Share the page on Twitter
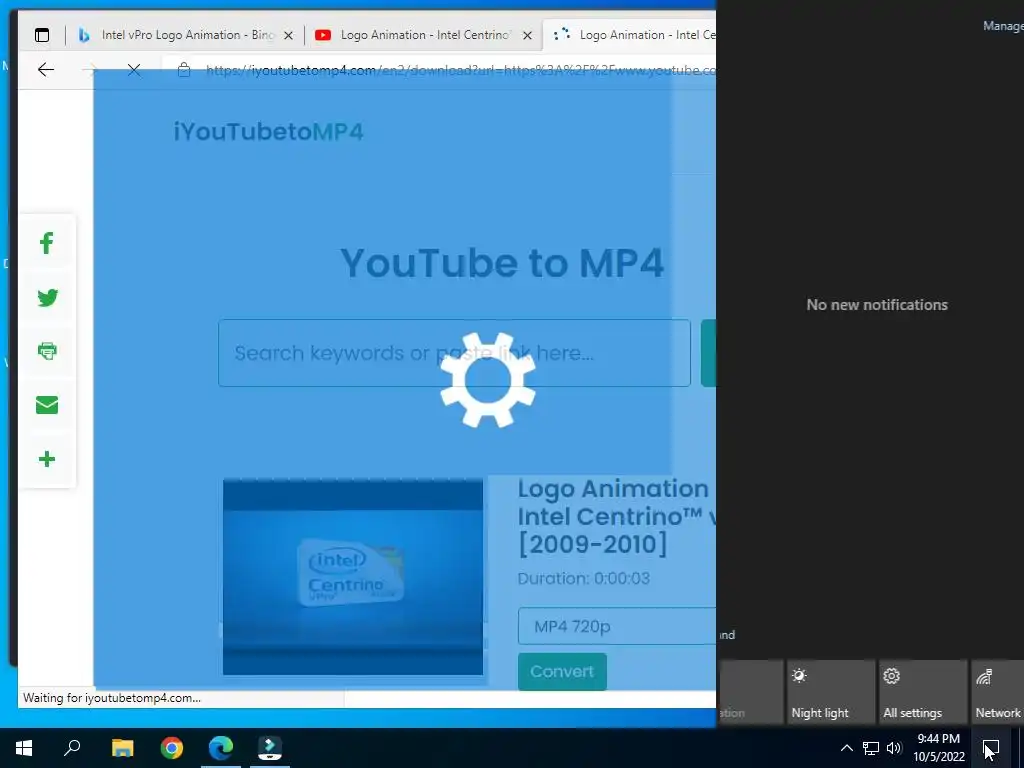Screen dimensions: 1024x768 pyautogui.click(x=47, y=298)
